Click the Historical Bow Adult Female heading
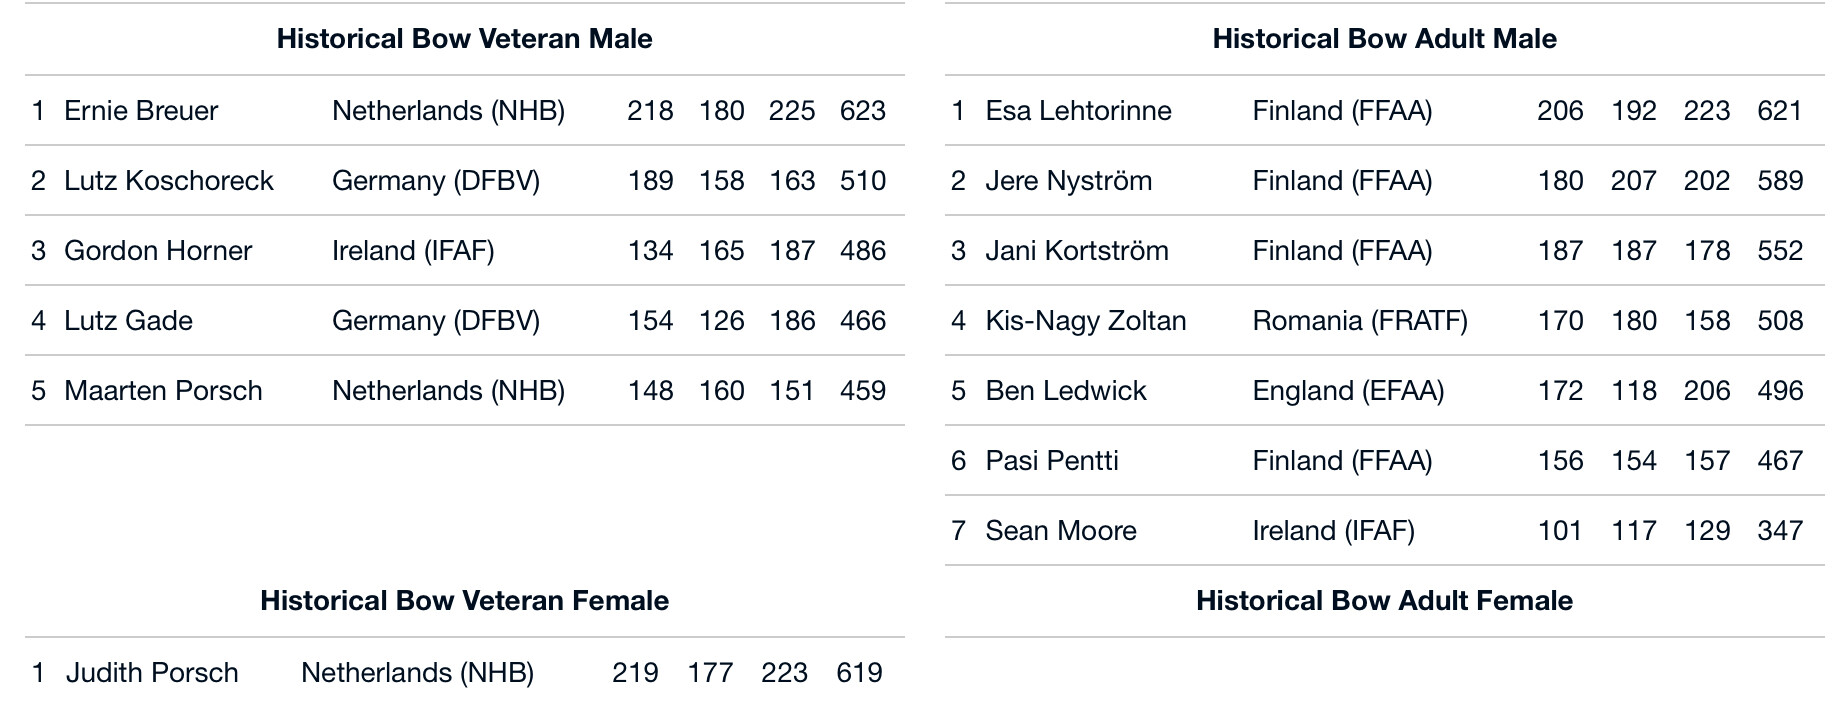The image size is (1832, 706). 1384,601
